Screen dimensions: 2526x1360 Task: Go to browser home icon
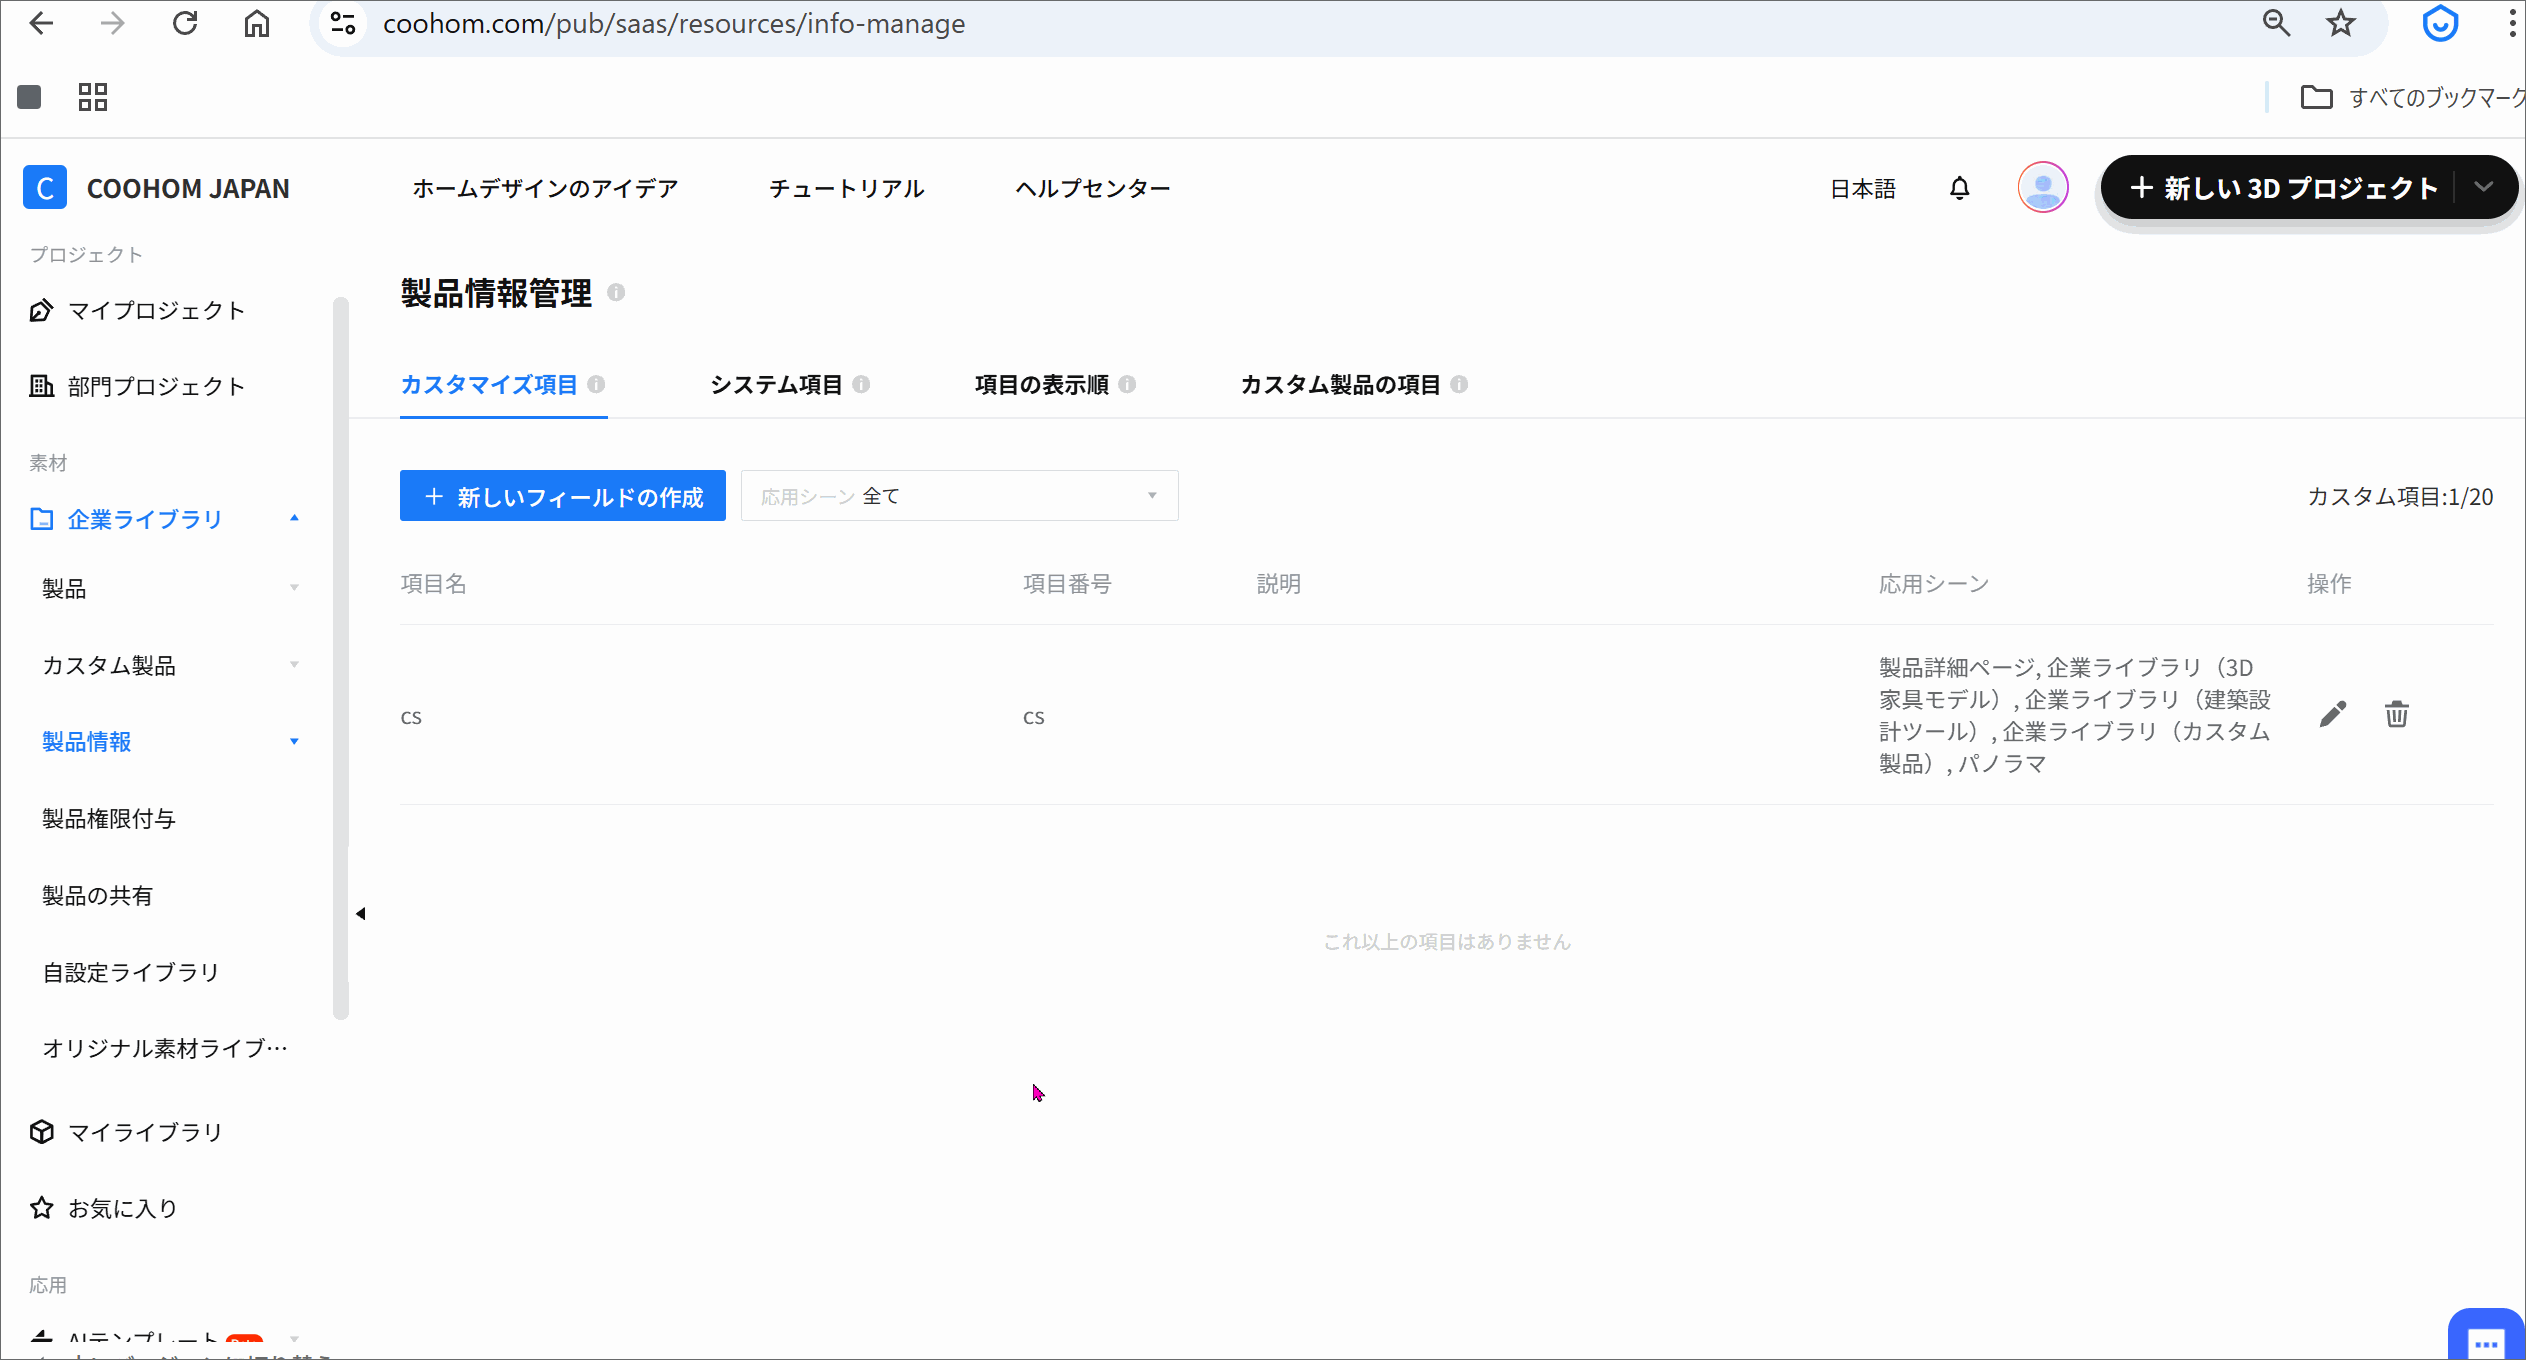[257, 23]
